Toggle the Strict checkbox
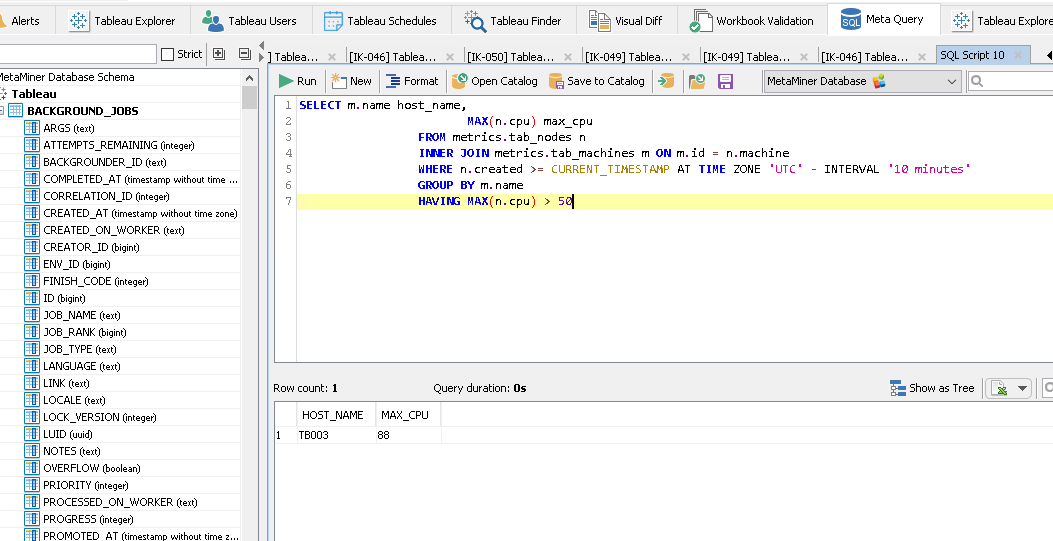 point(168,54)
